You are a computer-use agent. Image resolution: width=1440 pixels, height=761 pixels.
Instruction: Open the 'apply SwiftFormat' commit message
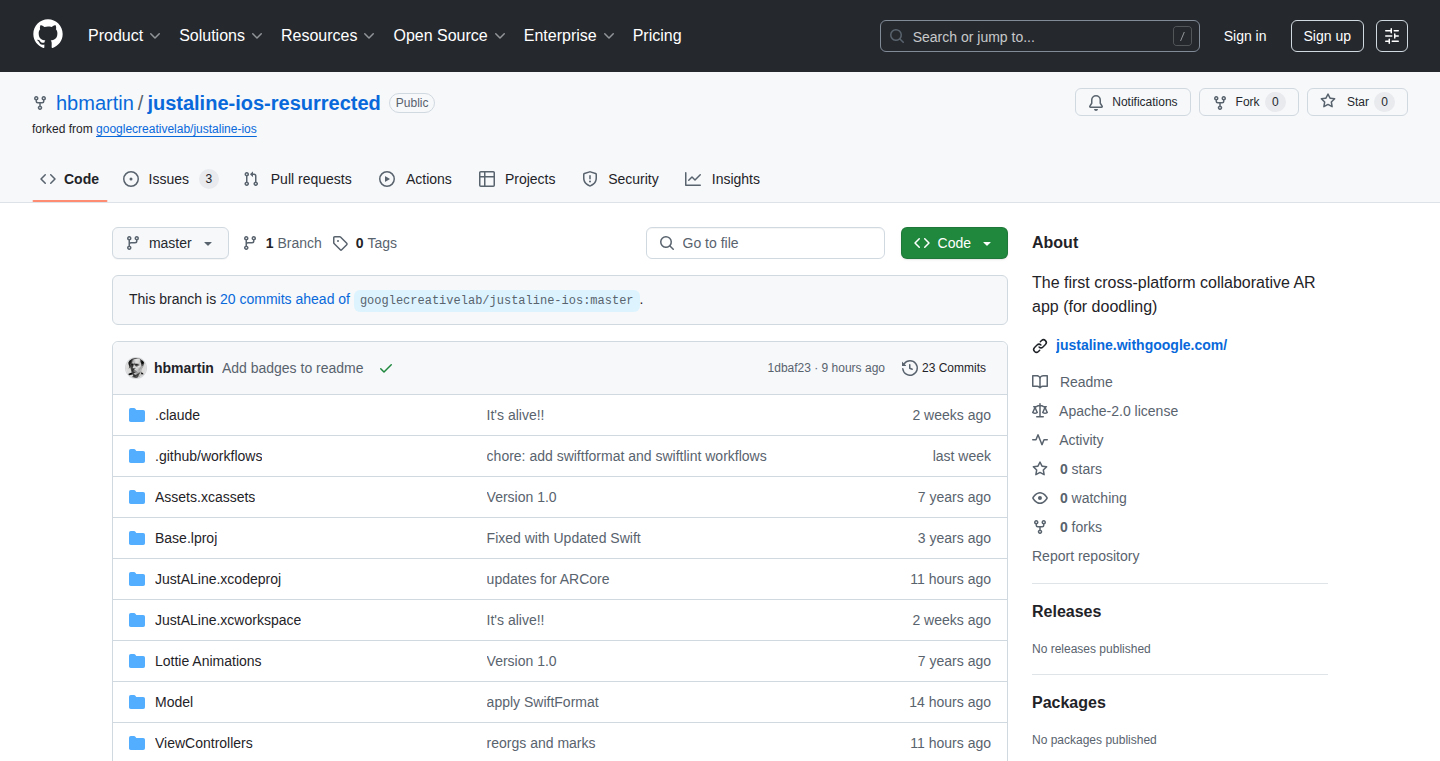pyautogui.click(x=542, y=702)
